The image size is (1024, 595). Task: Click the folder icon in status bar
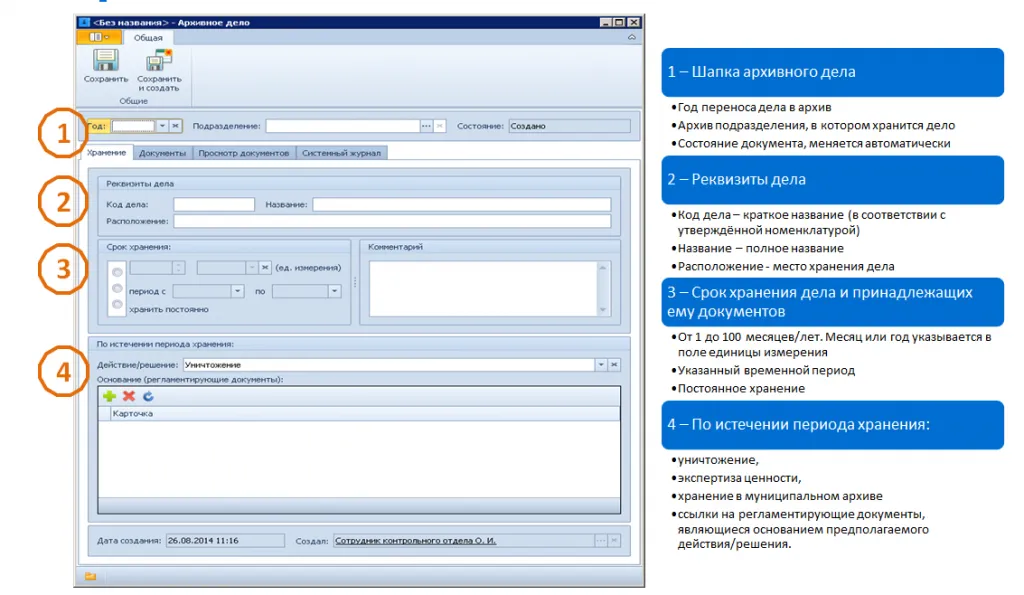[90, 576]
